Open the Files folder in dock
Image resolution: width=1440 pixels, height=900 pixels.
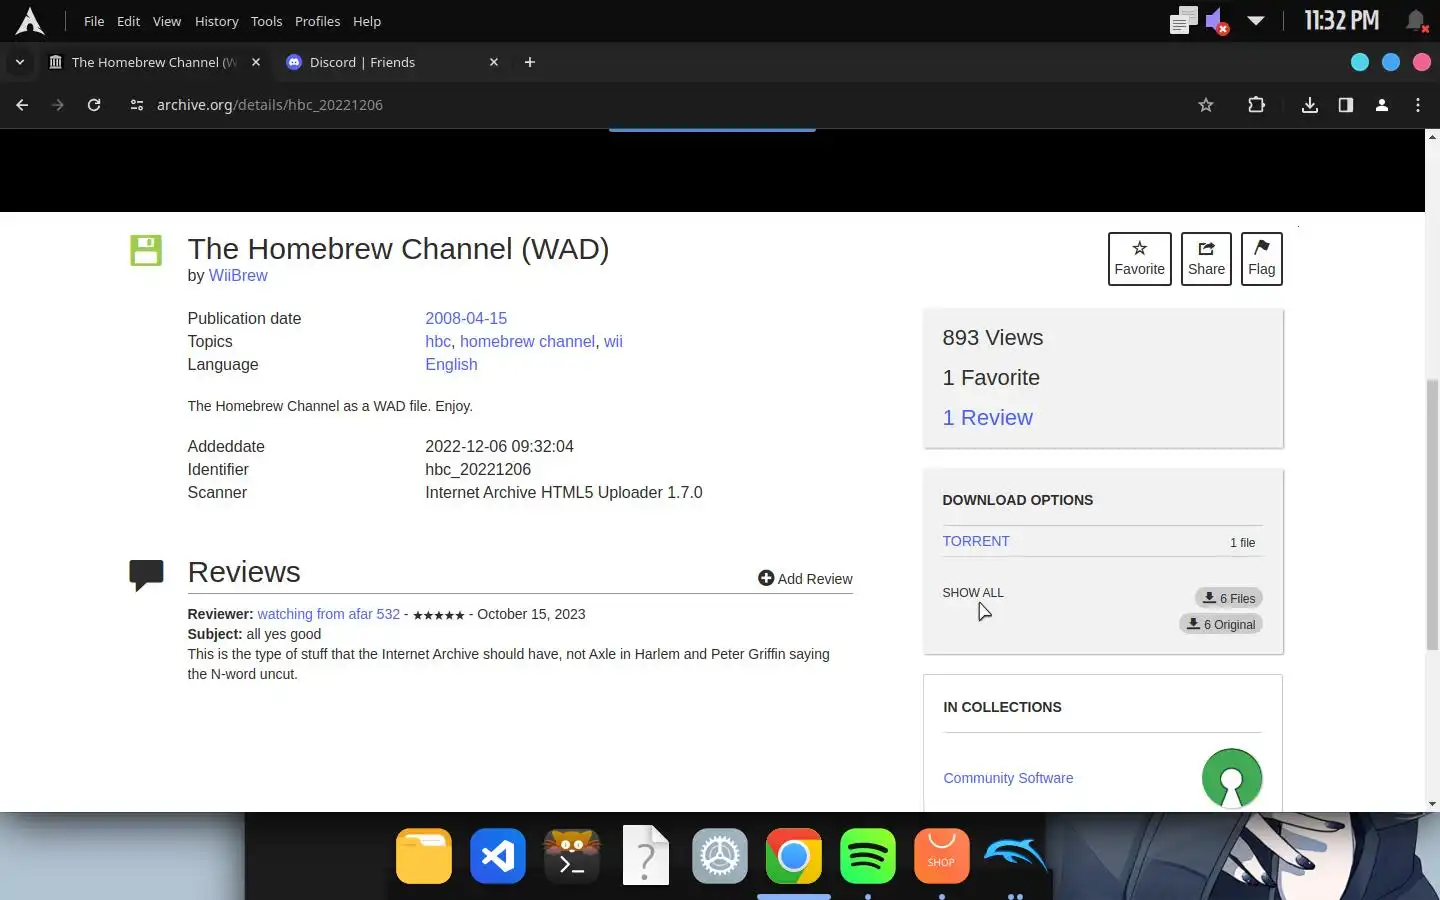pyautogui.click(x=424, y=856)
